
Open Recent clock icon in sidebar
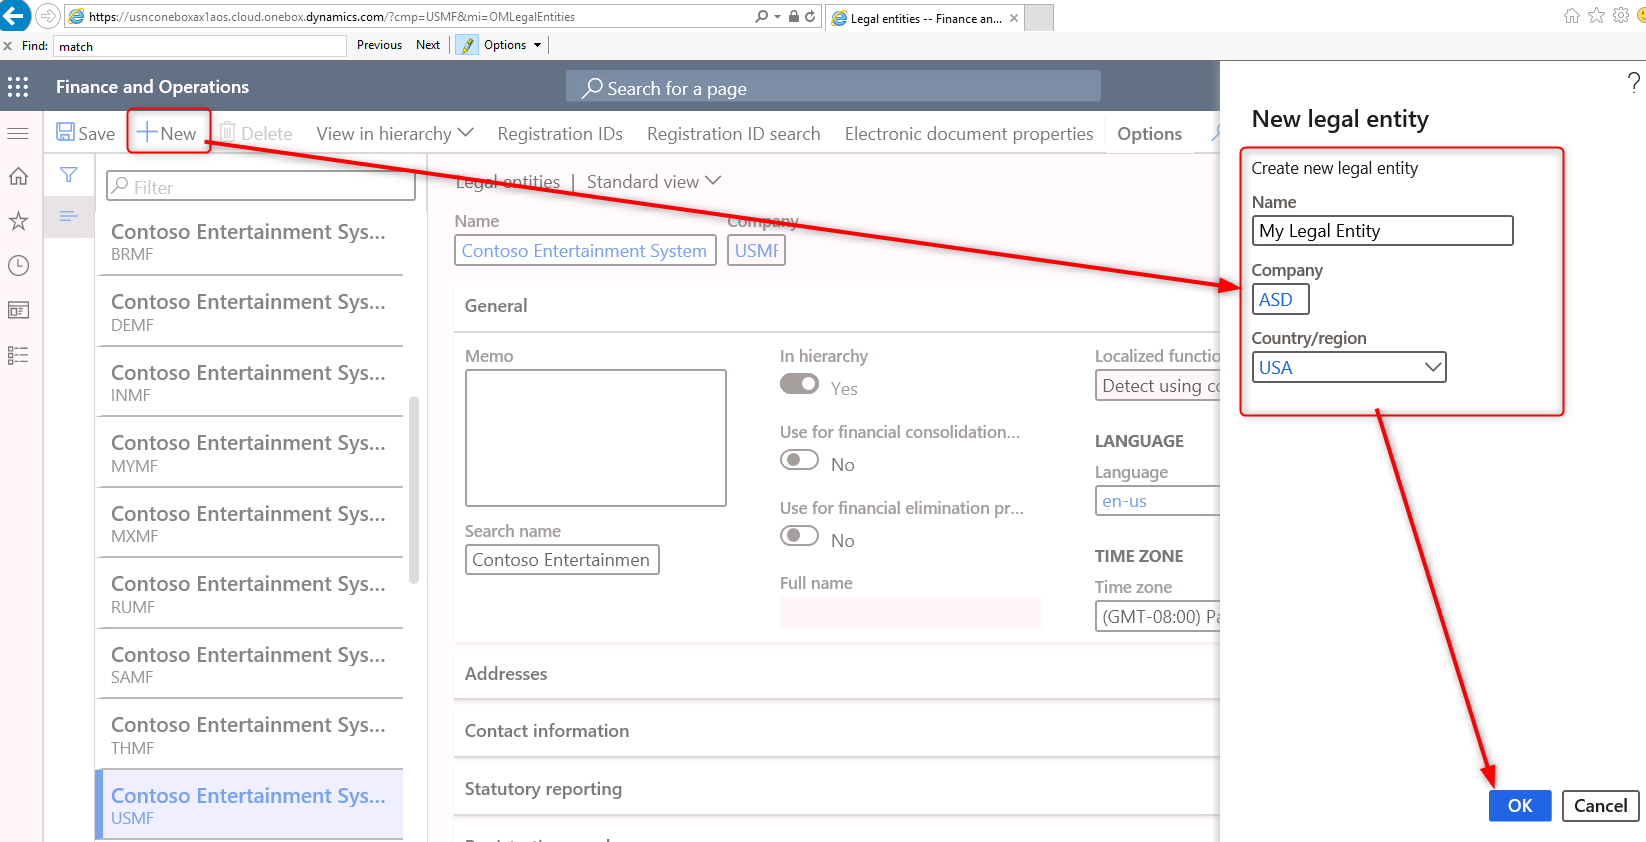pos(18,265)
